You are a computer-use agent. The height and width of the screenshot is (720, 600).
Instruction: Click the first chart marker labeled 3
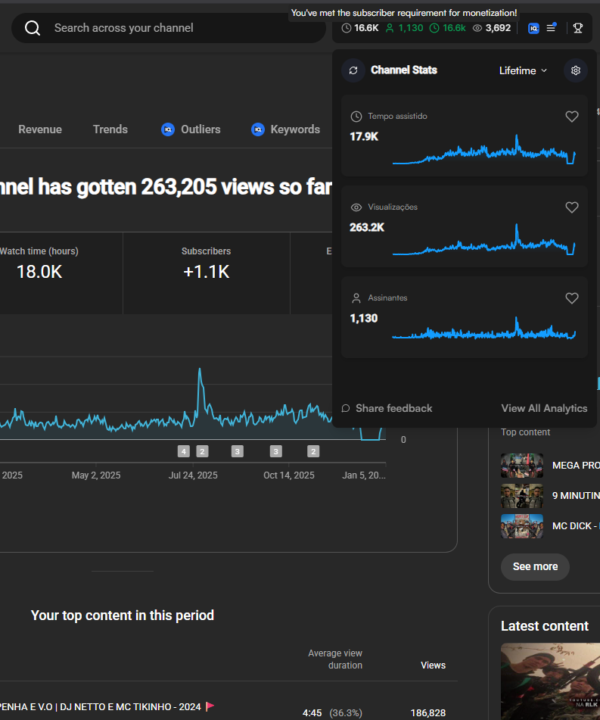(x=237, y=451)
